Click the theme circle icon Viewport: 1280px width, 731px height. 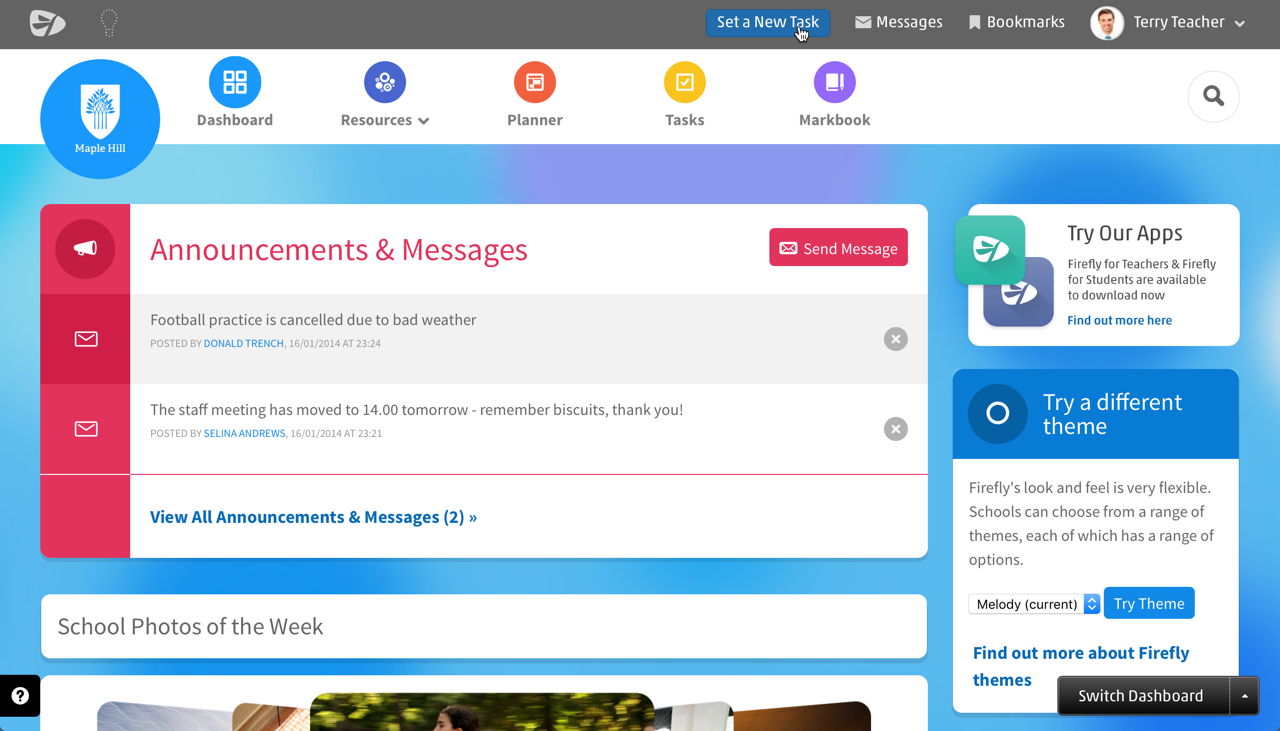point(998,413)
